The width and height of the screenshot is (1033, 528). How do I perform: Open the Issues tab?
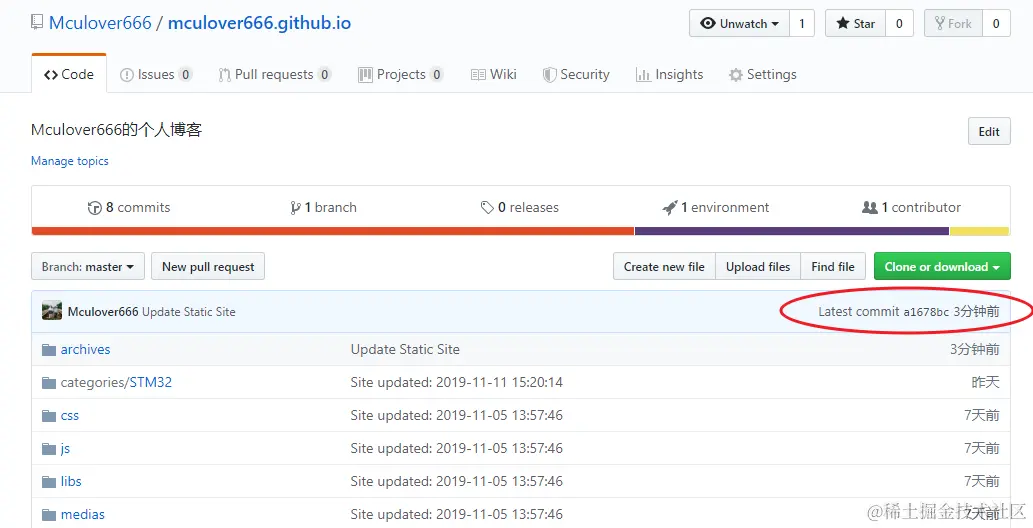click(156, 74)
